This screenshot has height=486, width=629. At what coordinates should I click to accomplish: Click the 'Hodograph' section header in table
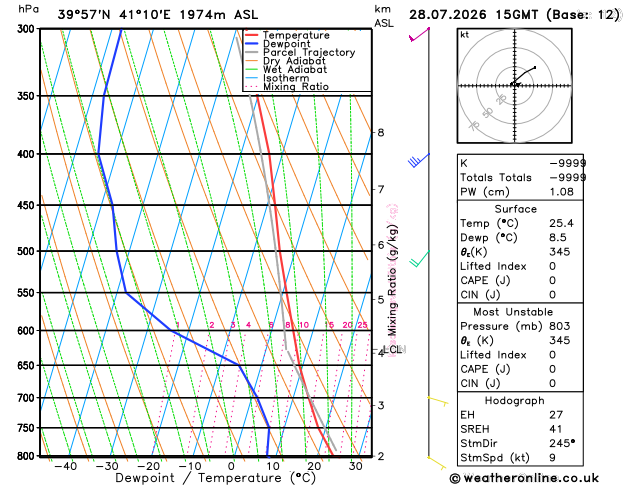515,401
